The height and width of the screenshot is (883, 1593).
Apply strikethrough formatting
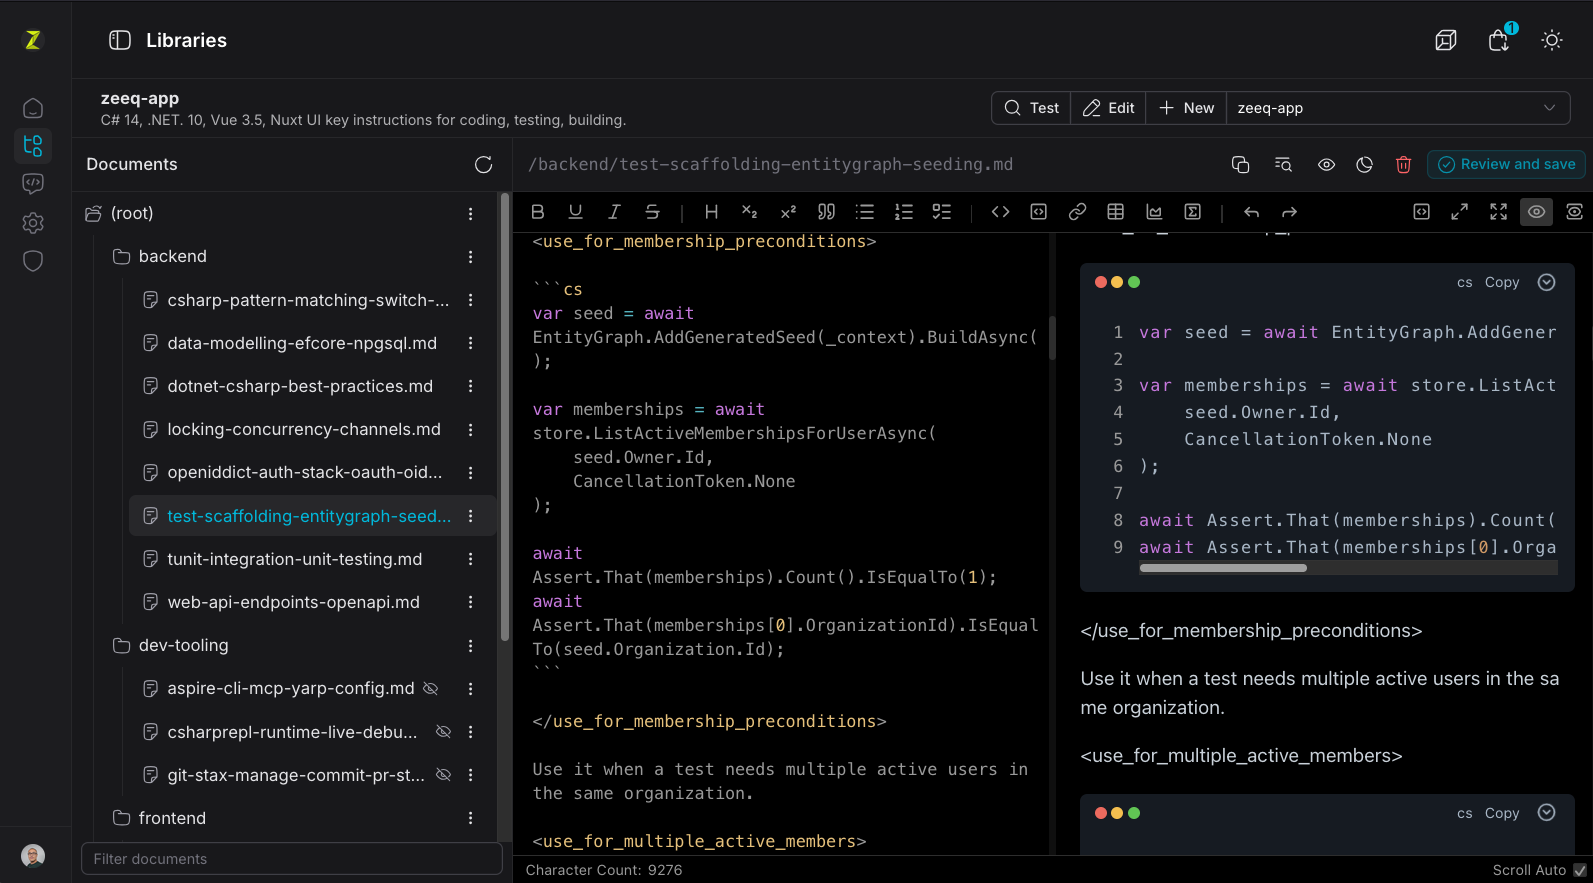tap(652, 212)
